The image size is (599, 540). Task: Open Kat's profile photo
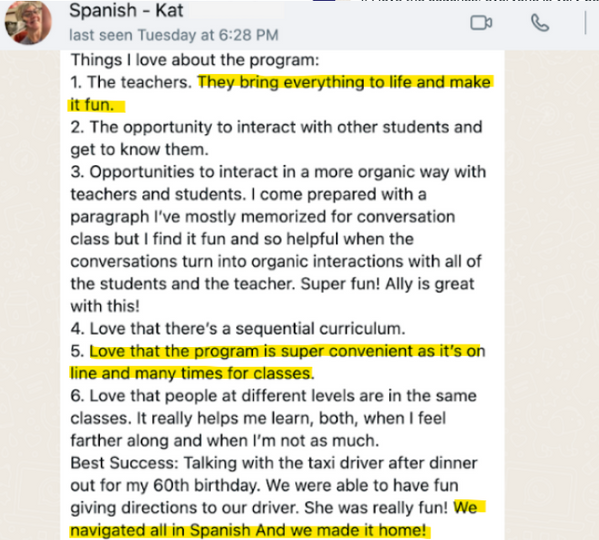[28, 23]
